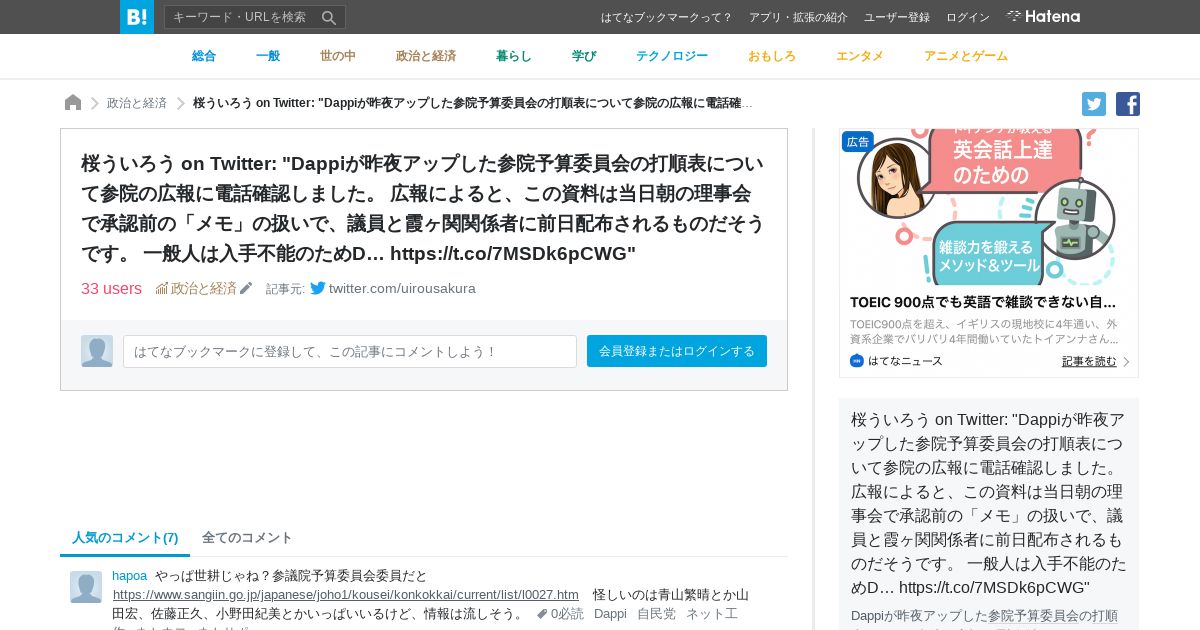
Task: Select the 暮らし category tab
Action: [514, 56]
